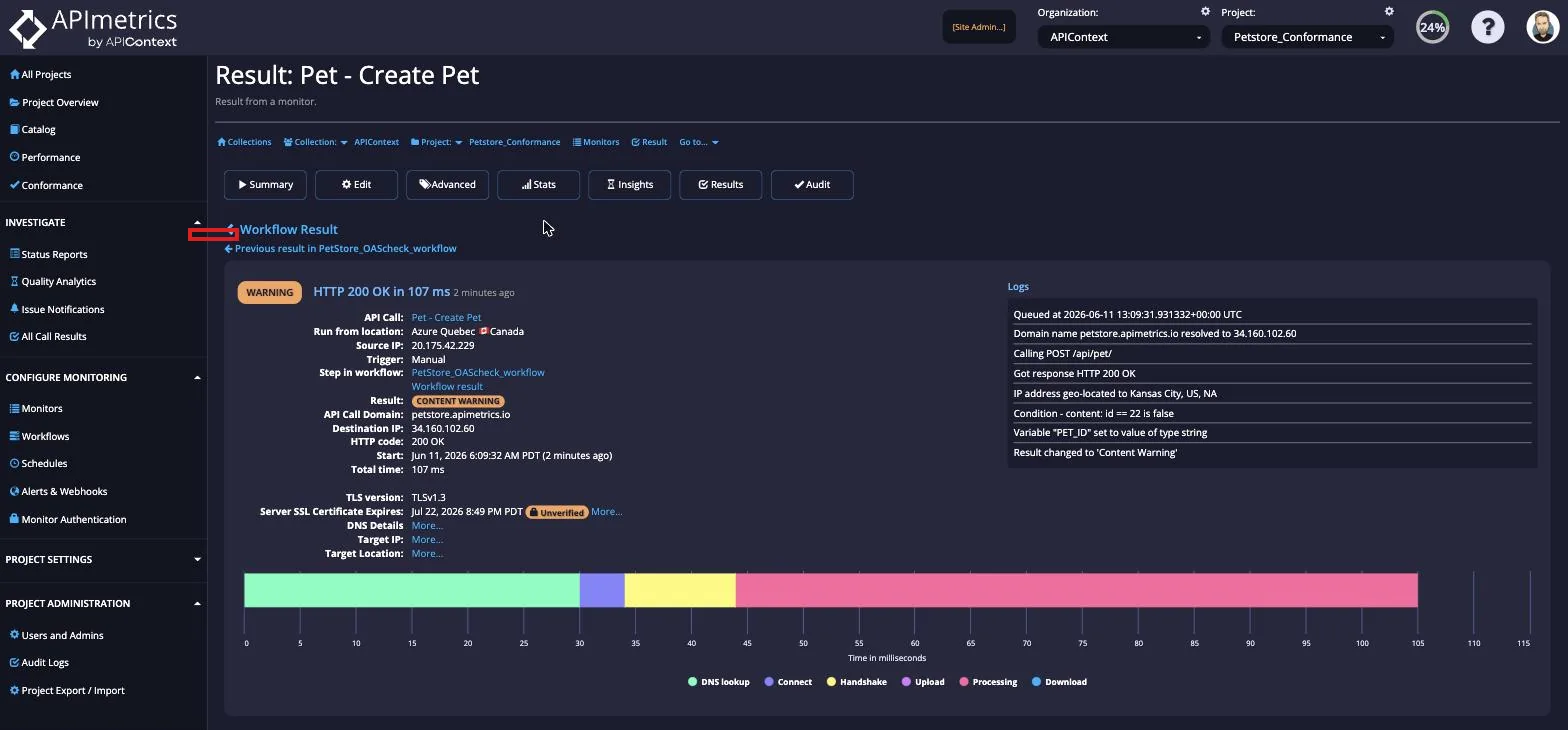Open Schedules in sidebar
The width and height of the screenshot is (1568, 730).
point(38,463)
